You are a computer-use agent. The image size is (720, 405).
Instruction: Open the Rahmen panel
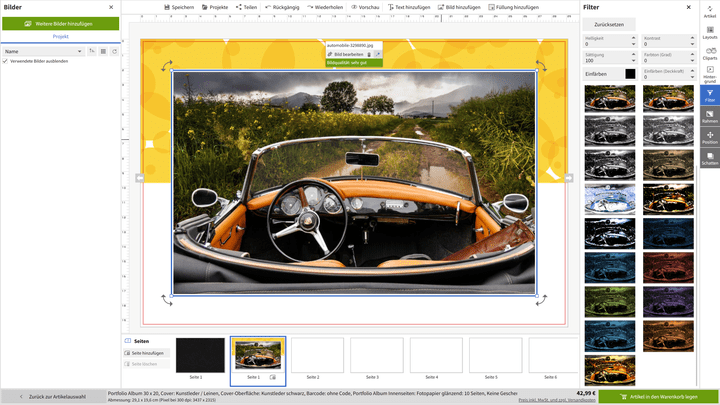709,117
